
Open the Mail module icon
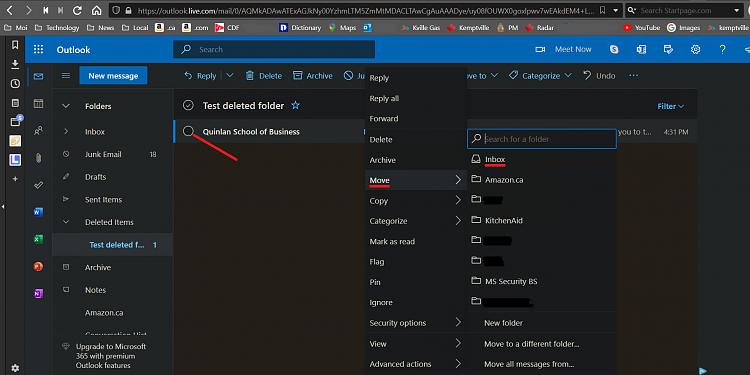pos(38,76)
